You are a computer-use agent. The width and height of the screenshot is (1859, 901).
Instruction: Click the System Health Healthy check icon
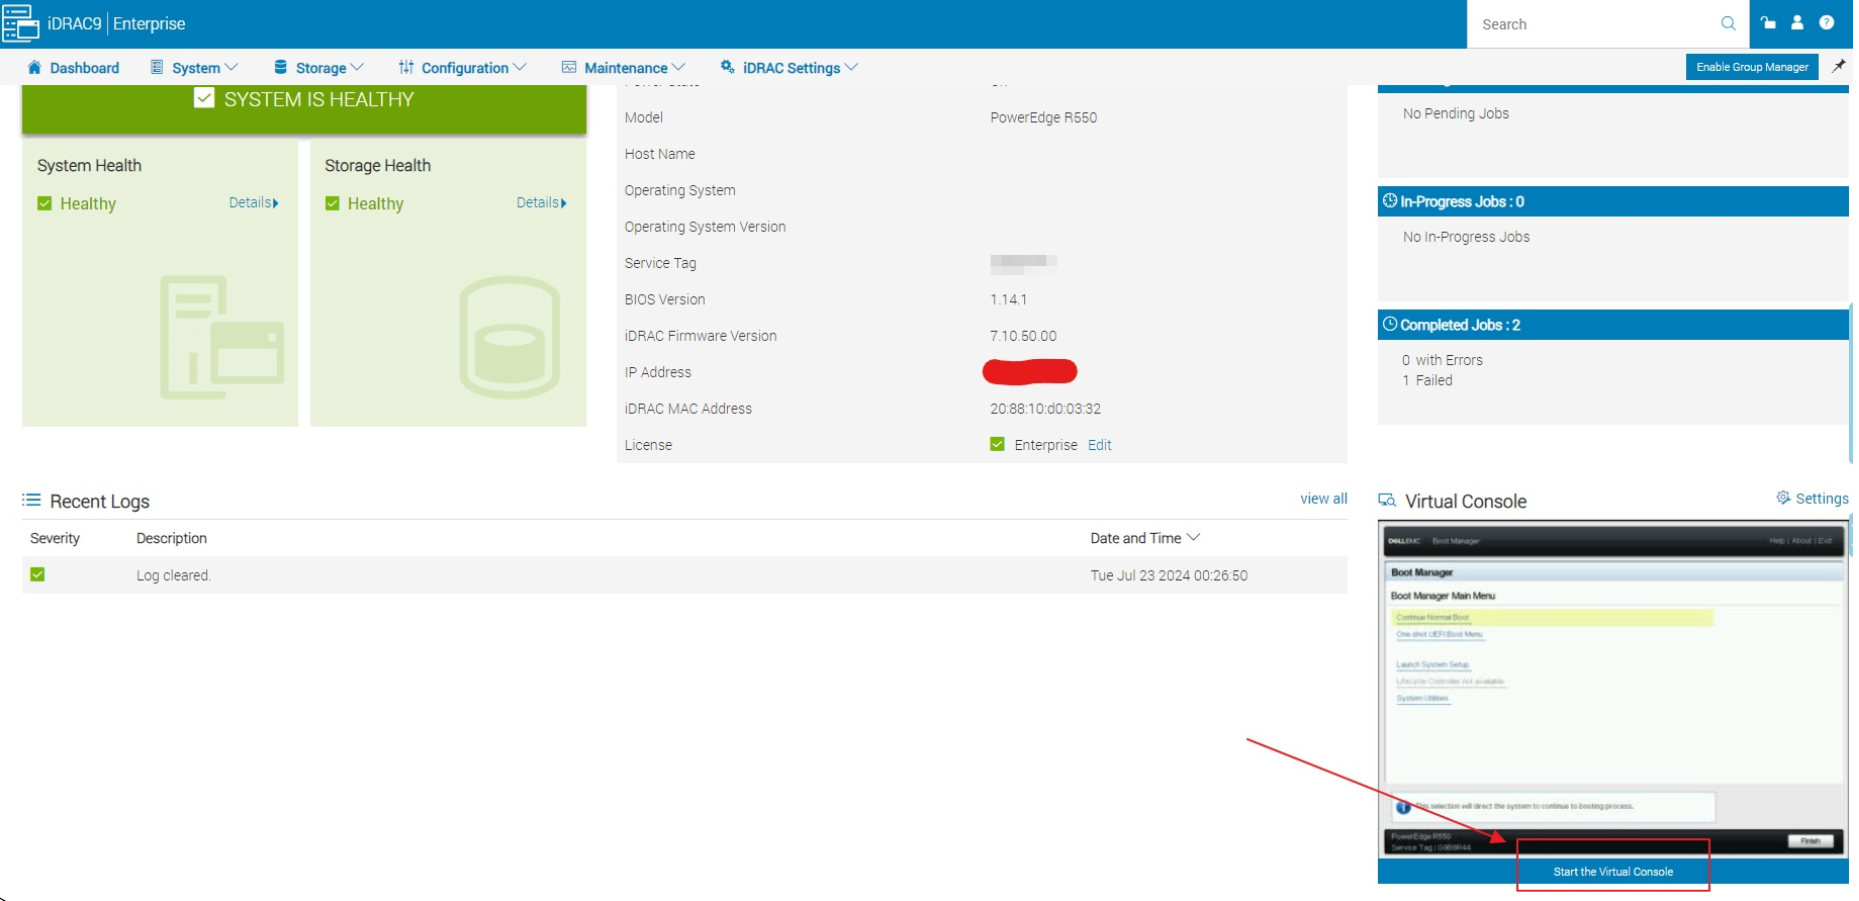(x=45, y=204)
